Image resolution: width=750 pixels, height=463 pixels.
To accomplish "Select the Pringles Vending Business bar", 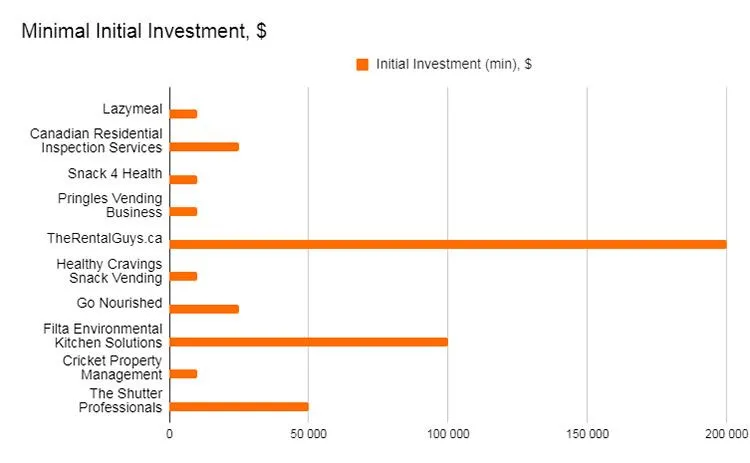I will click(183, 212).
